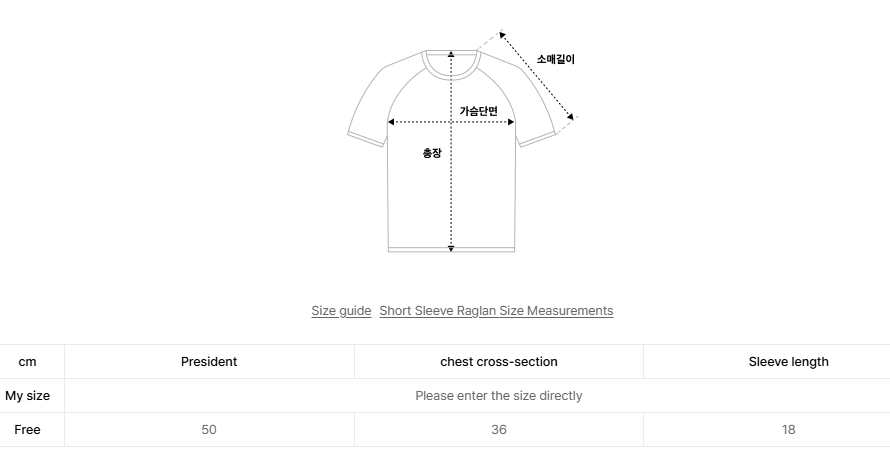Open the Size guide link
Image resolution: width=890 pixels, height=455 pixels.
341,311
